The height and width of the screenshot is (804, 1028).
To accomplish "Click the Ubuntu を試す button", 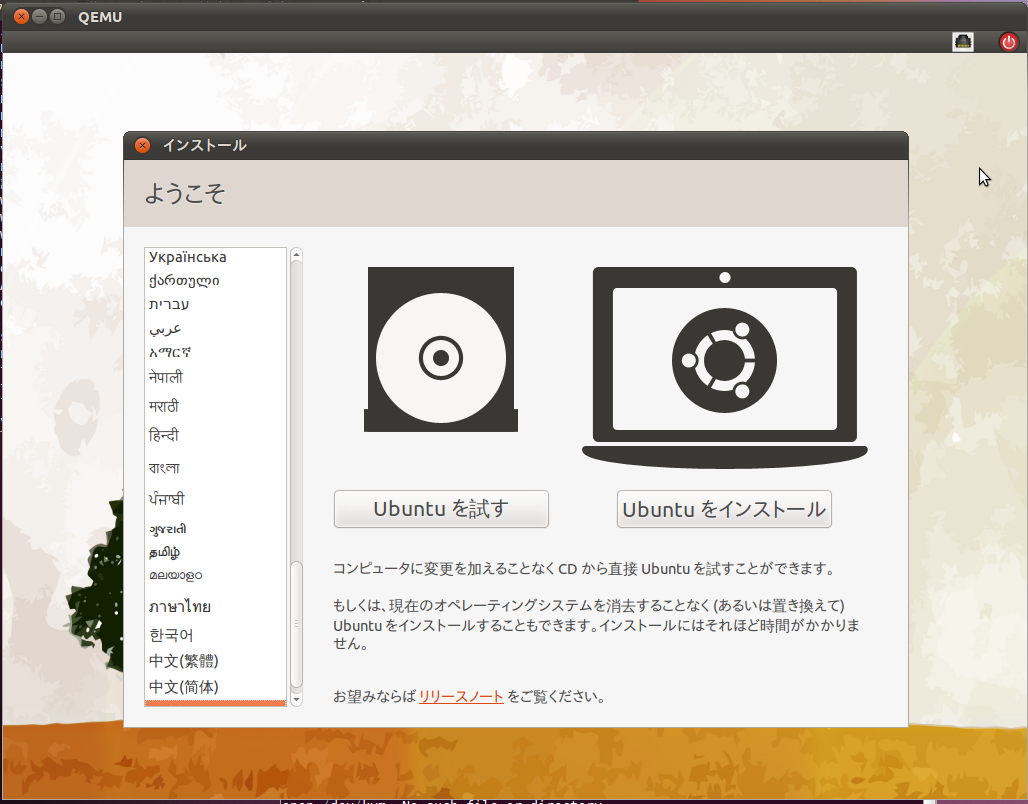I will (441, 509).
